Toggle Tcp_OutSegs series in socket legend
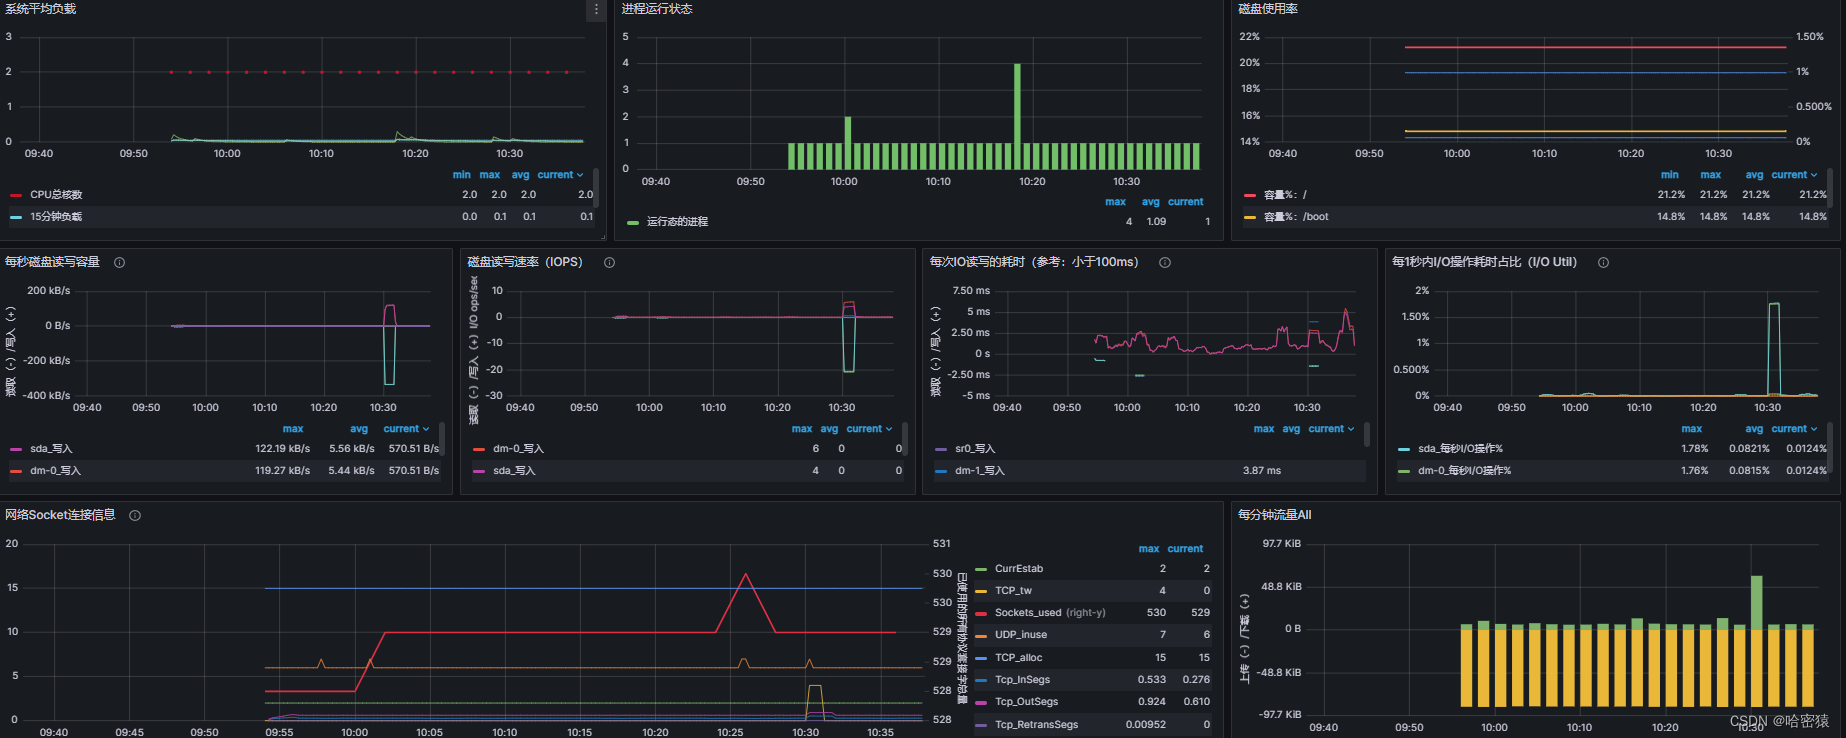This screenshot has height=738, width=1846. pyautogui.click(x=1026, y=702)
